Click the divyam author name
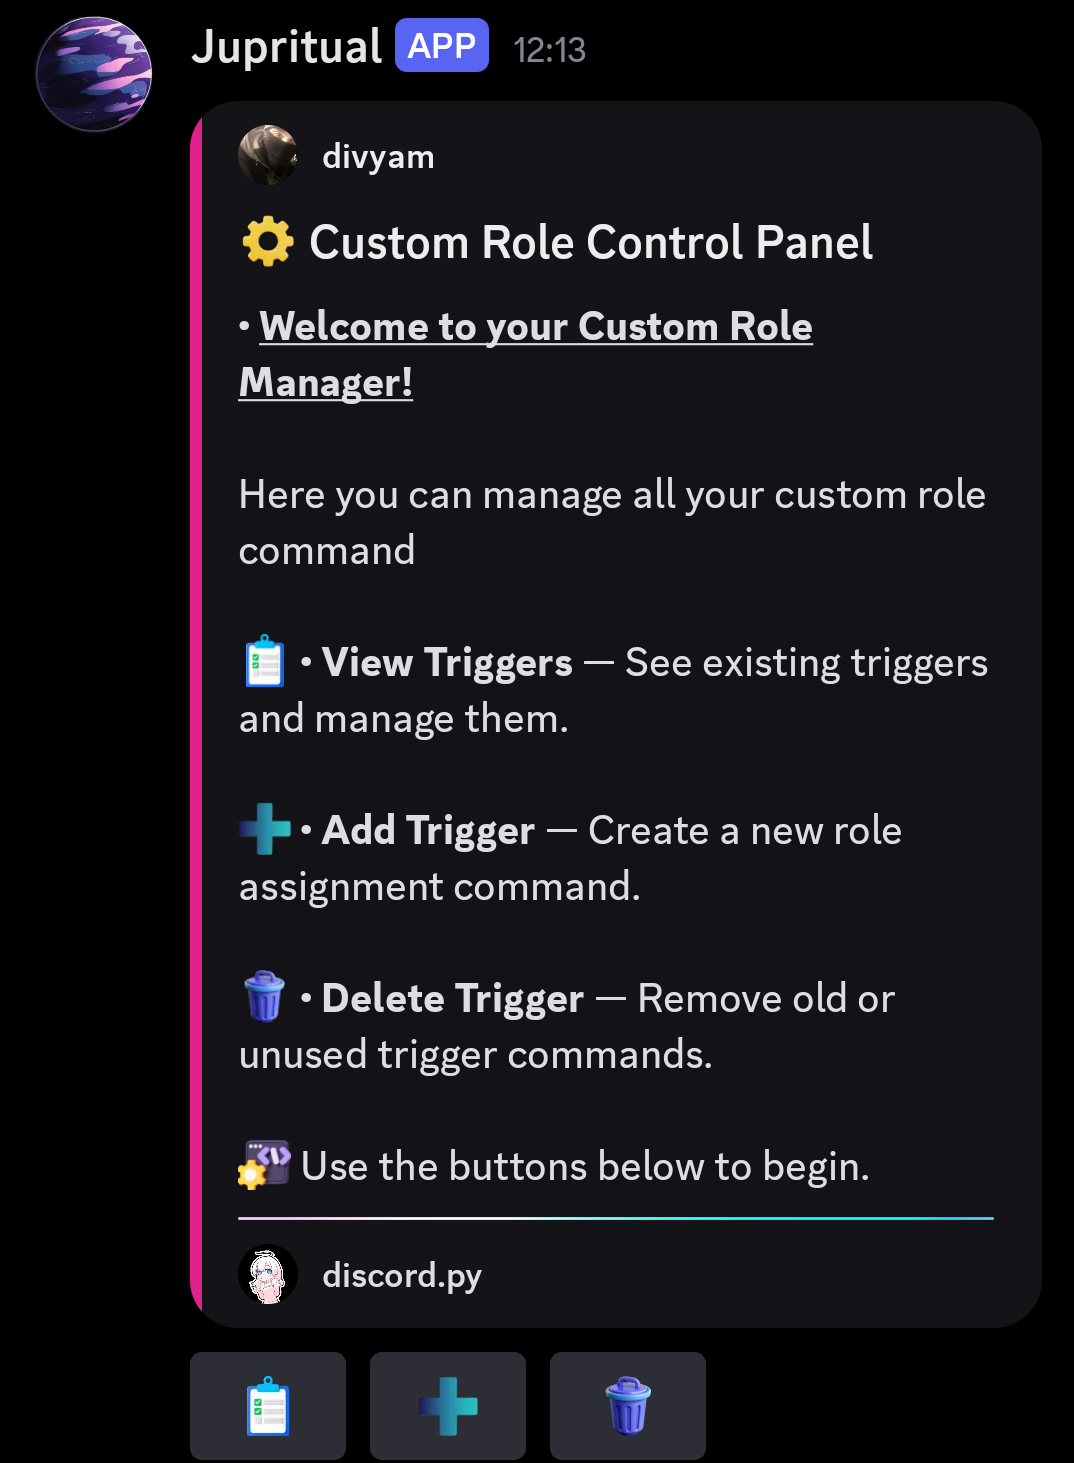This screenshot has width=1074, height=1463. tap(378, 157)
